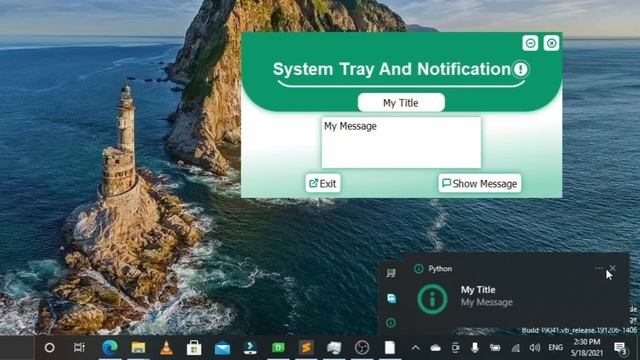Open File Explorer from the taskbar
640x360 pixels.
click(138, 348)
